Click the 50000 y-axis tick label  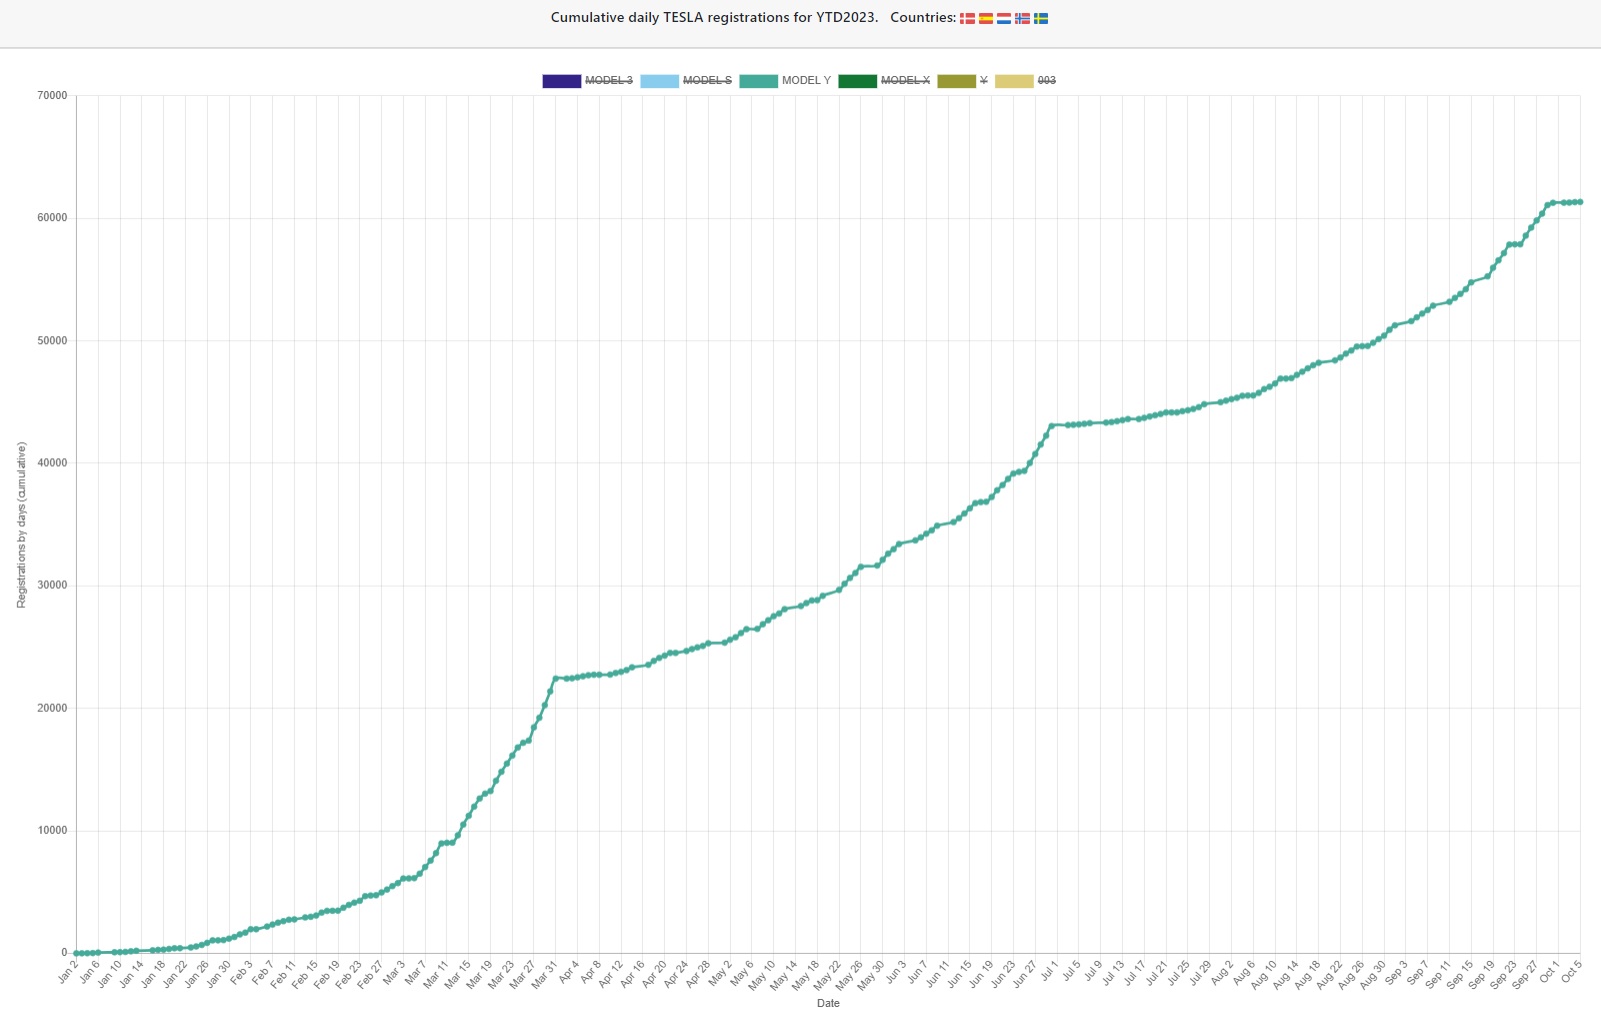point(52,341)
